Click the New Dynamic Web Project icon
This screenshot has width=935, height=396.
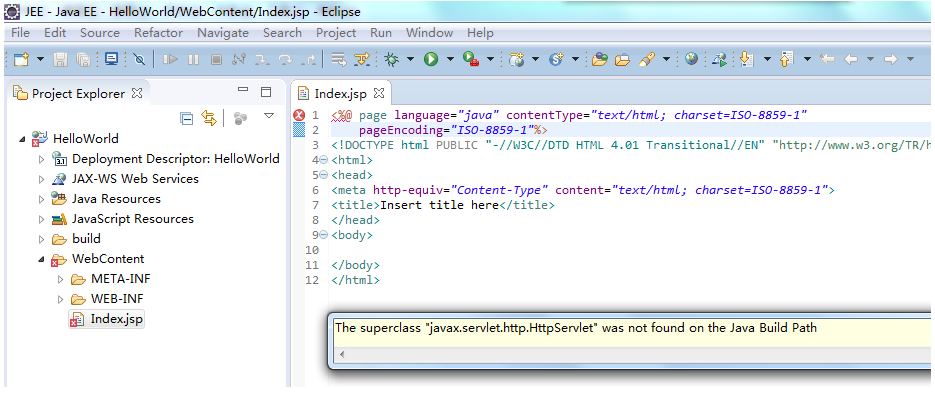(516, 59)
